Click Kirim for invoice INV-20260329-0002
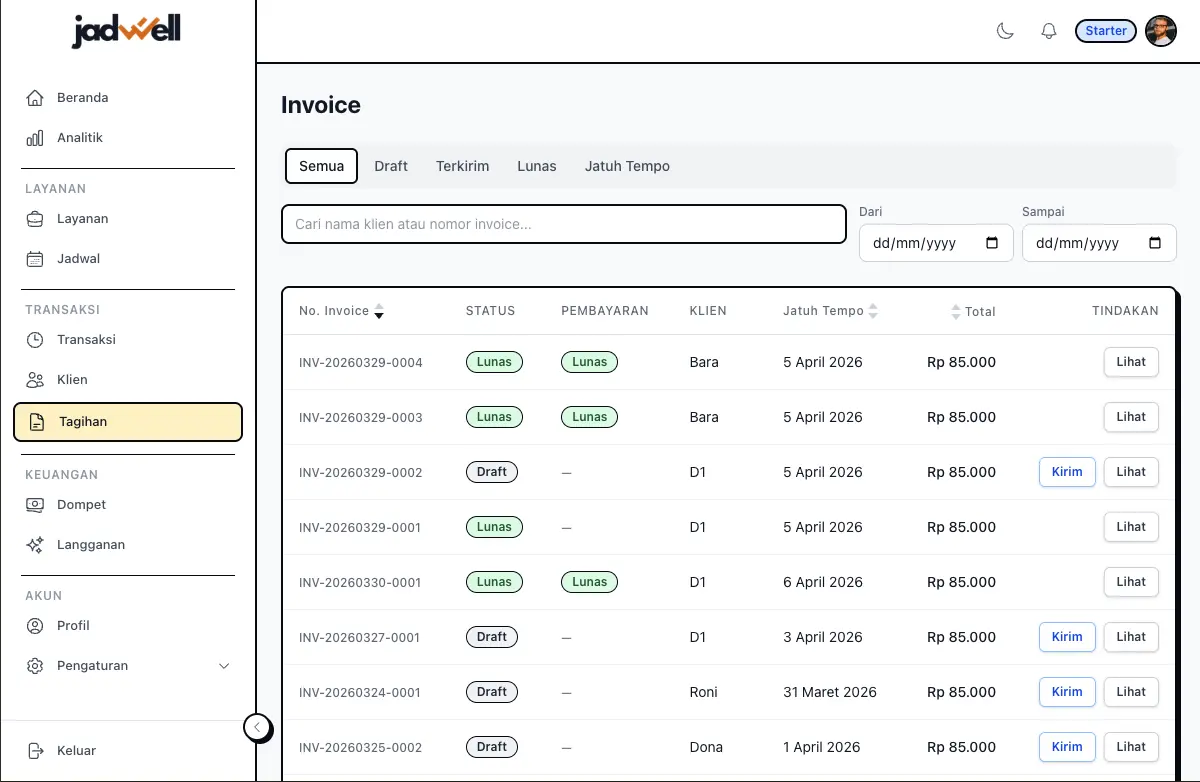This screenshot has width=1200, height=782. tap(1067, 471)
